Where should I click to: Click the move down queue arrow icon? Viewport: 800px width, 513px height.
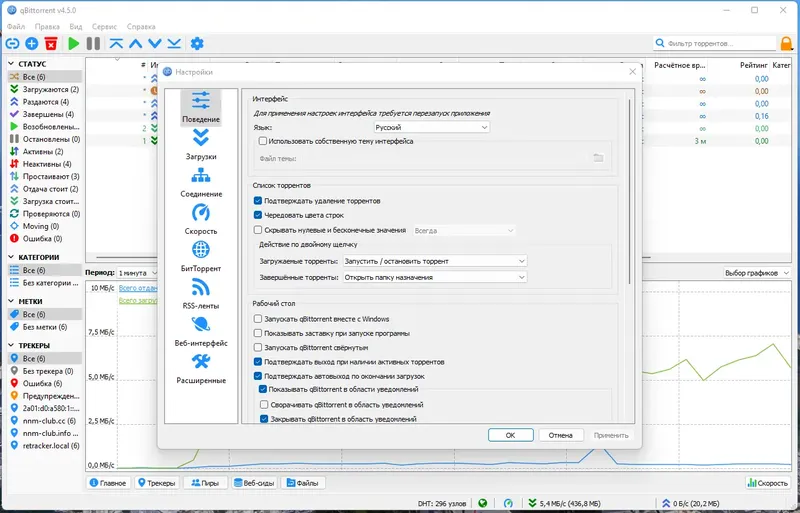tap(155, 44)
